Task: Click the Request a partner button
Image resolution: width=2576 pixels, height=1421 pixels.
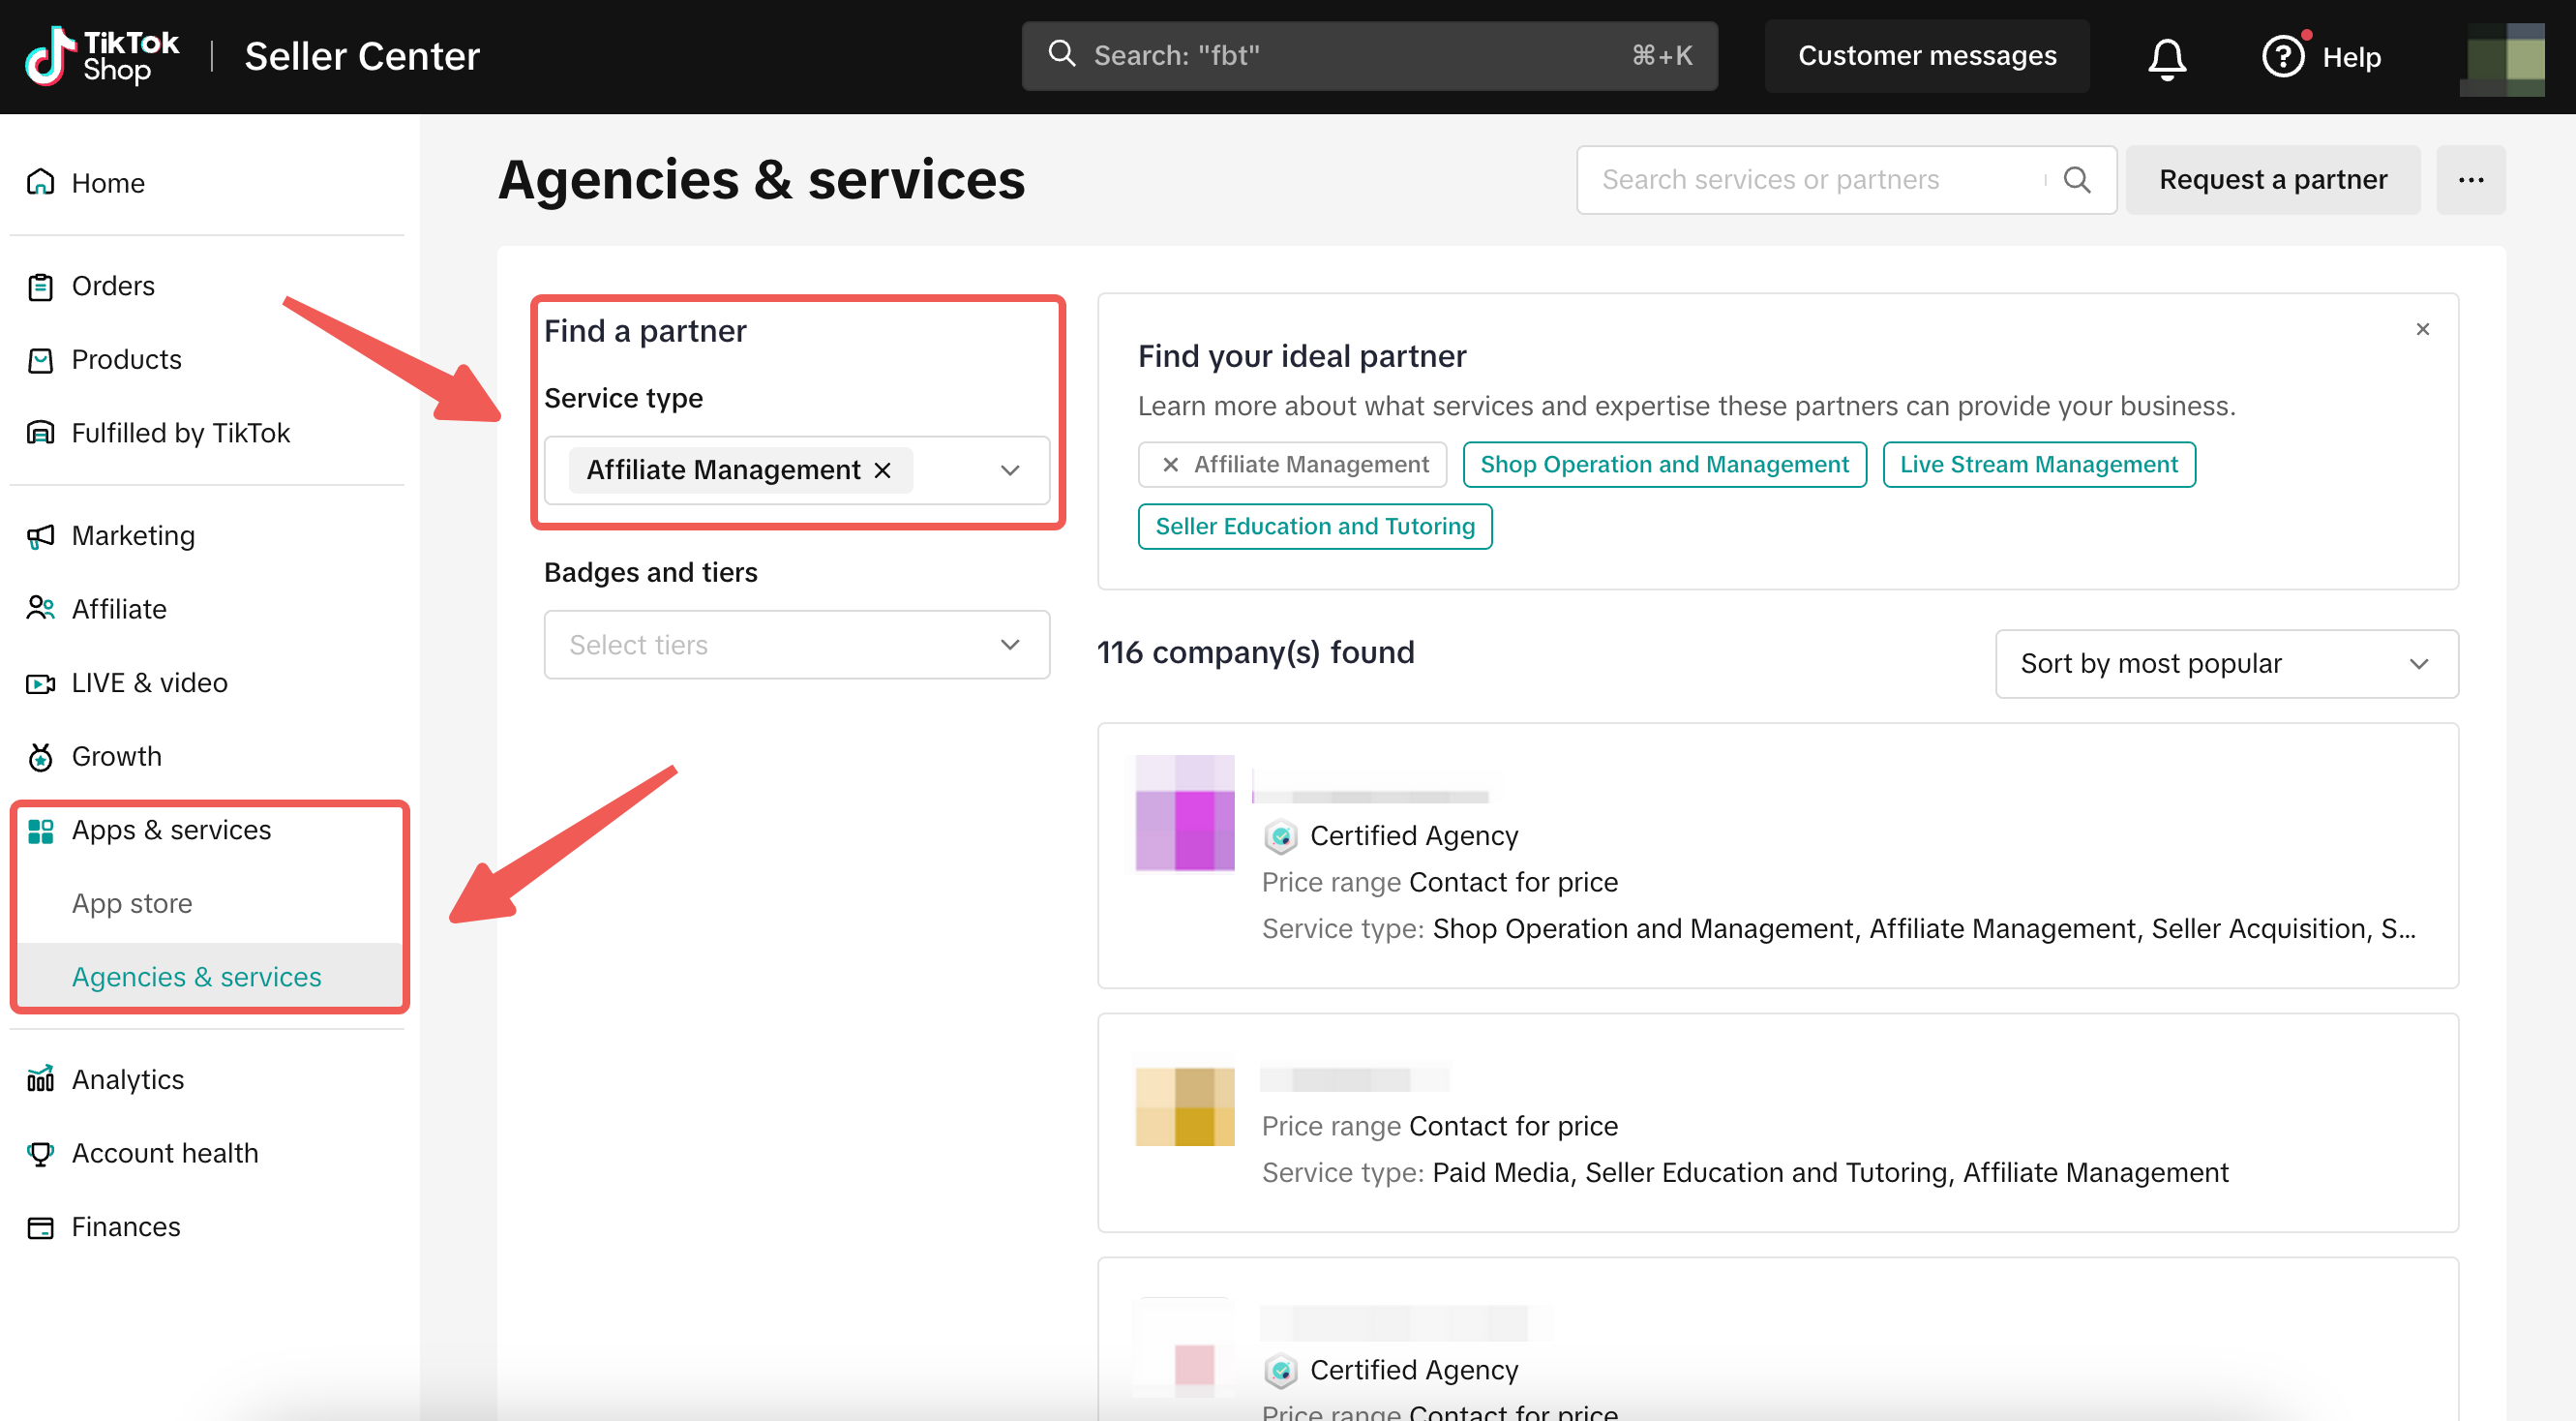Action: tap(2272, 180)
